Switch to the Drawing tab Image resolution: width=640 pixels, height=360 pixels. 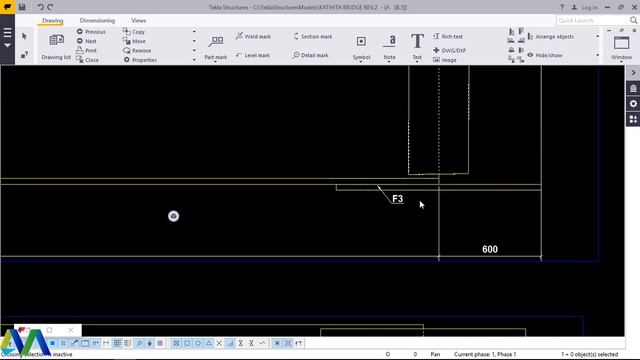[53, 20]
